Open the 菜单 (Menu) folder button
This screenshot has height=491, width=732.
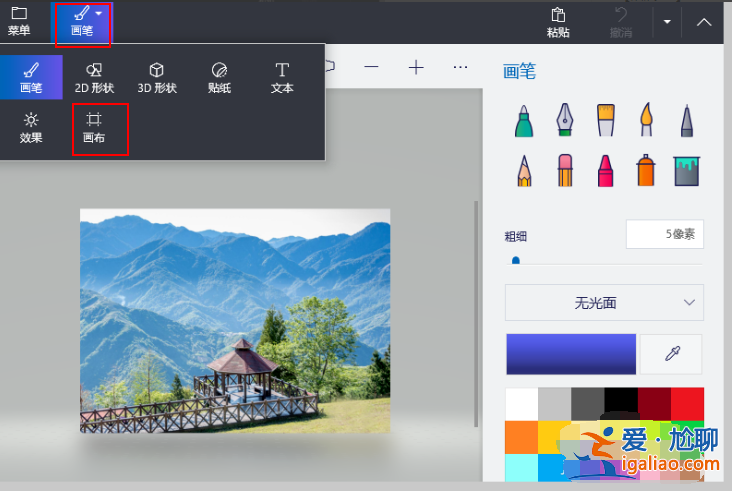19,22
